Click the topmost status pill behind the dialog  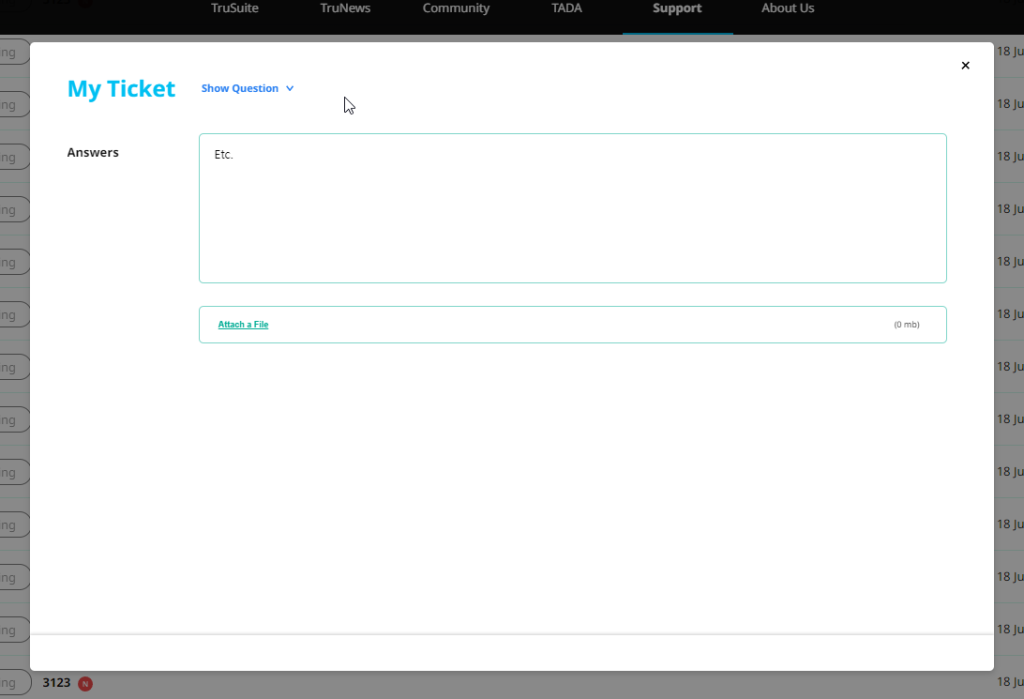pos(13,52)
